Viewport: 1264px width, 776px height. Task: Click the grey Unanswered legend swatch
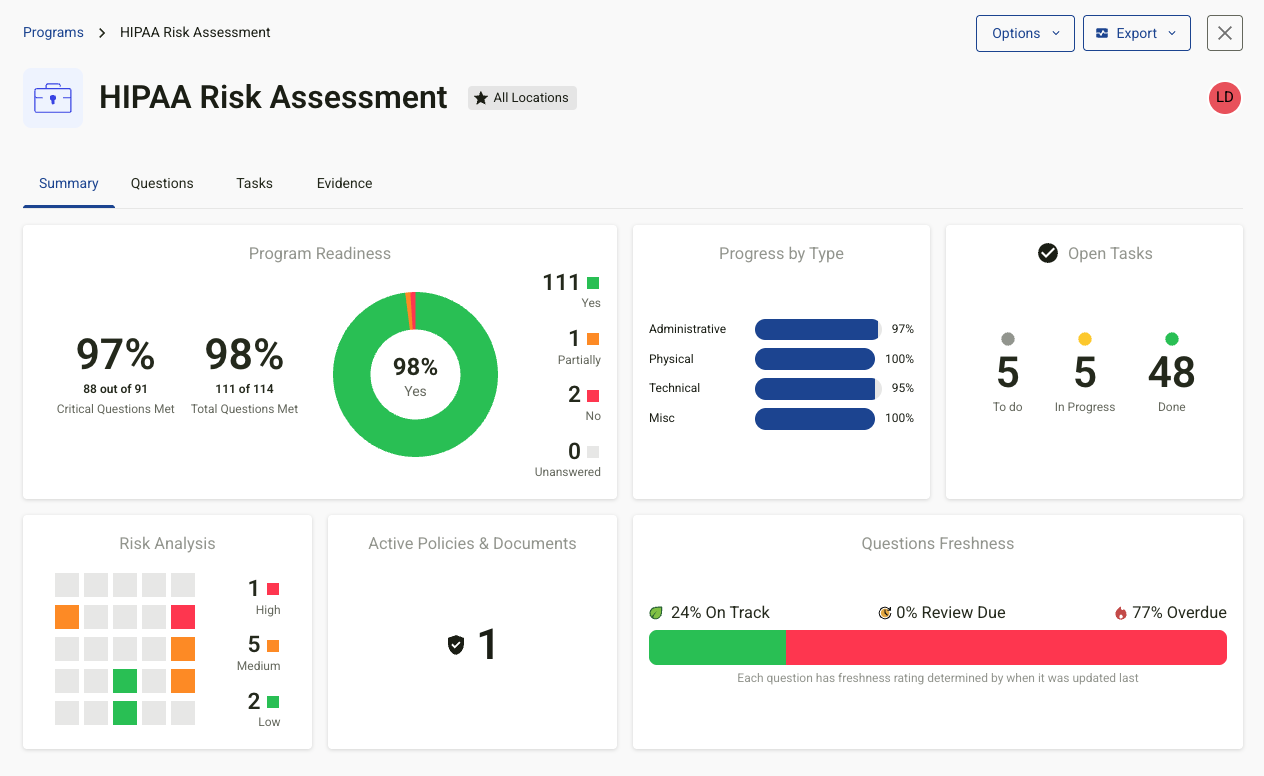click(593, 451)
